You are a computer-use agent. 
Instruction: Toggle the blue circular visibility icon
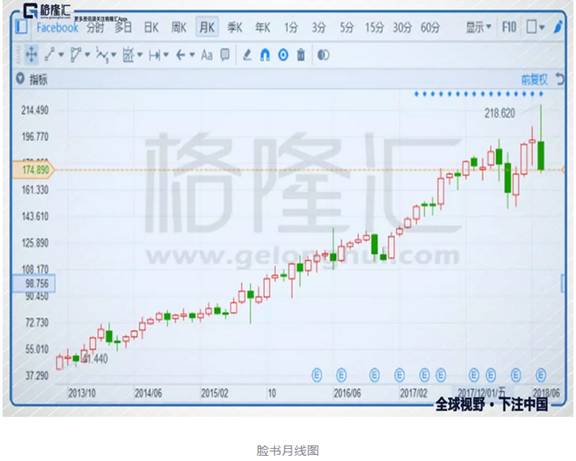click(283, 55)
